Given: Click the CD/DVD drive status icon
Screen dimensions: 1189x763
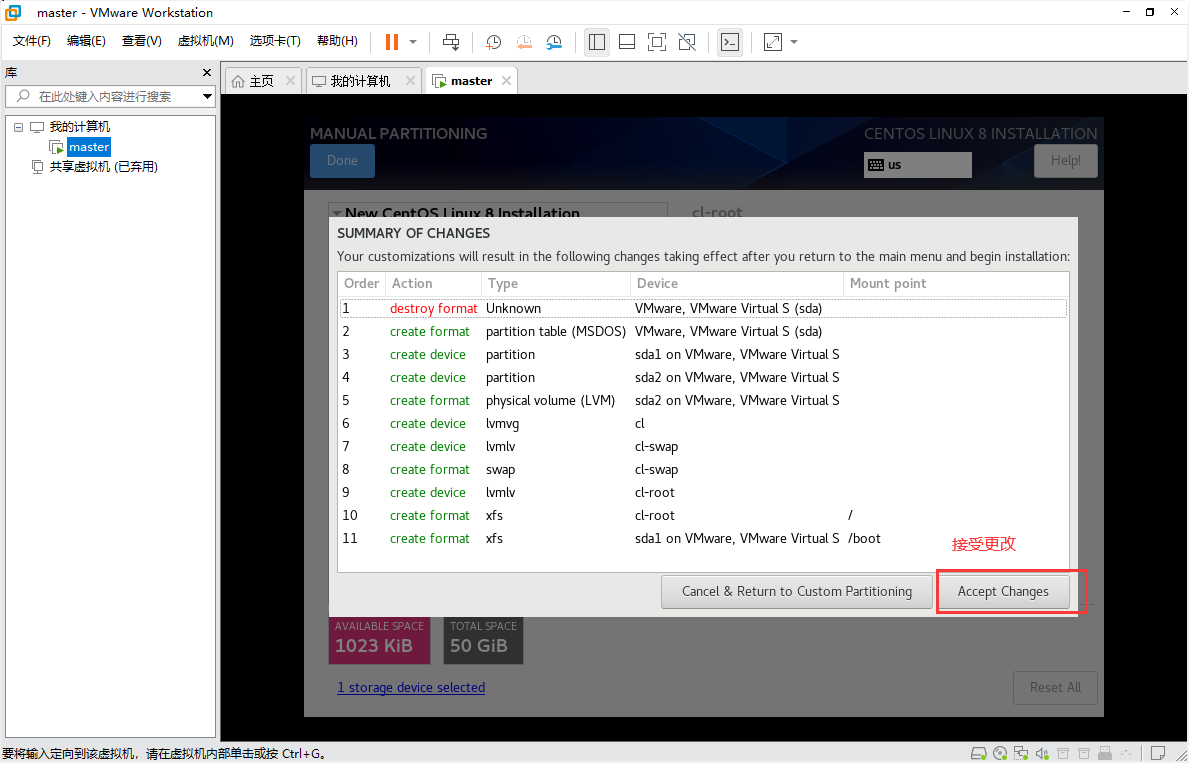Looking at the screenshot, I should [1000, 753].
